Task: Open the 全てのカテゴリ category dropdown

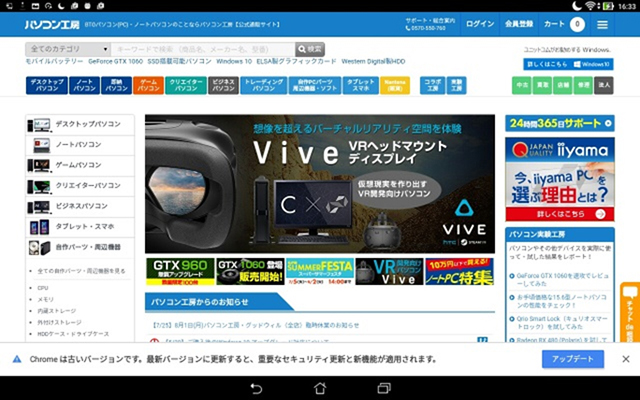Action: point(68,49)
